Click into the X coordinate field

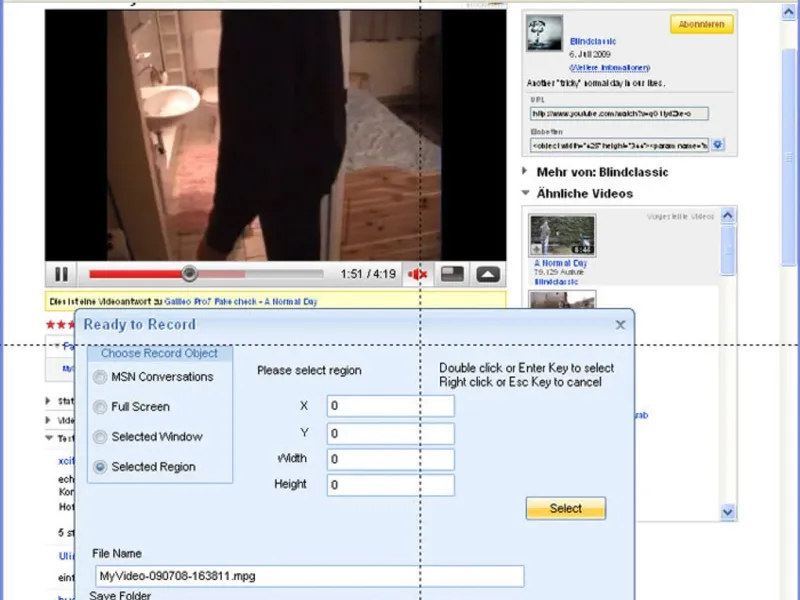point(390,406)
